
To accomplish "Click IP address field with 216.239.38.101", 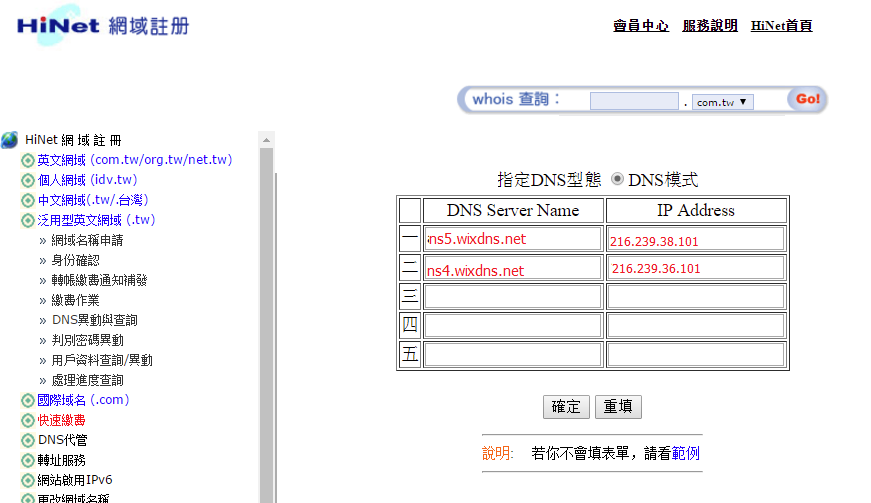I will tap(695, 239).
